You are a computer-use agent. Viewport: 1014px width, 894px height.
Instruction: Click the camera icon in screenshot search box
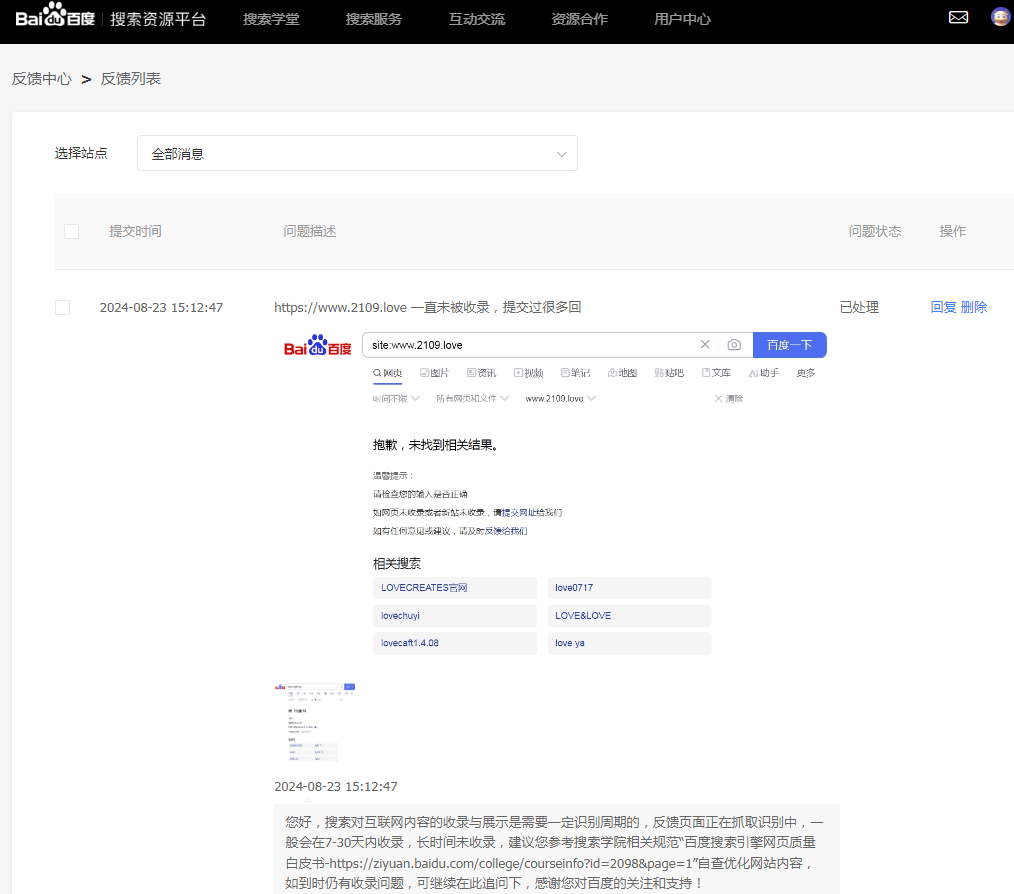[x=734, y=345]
